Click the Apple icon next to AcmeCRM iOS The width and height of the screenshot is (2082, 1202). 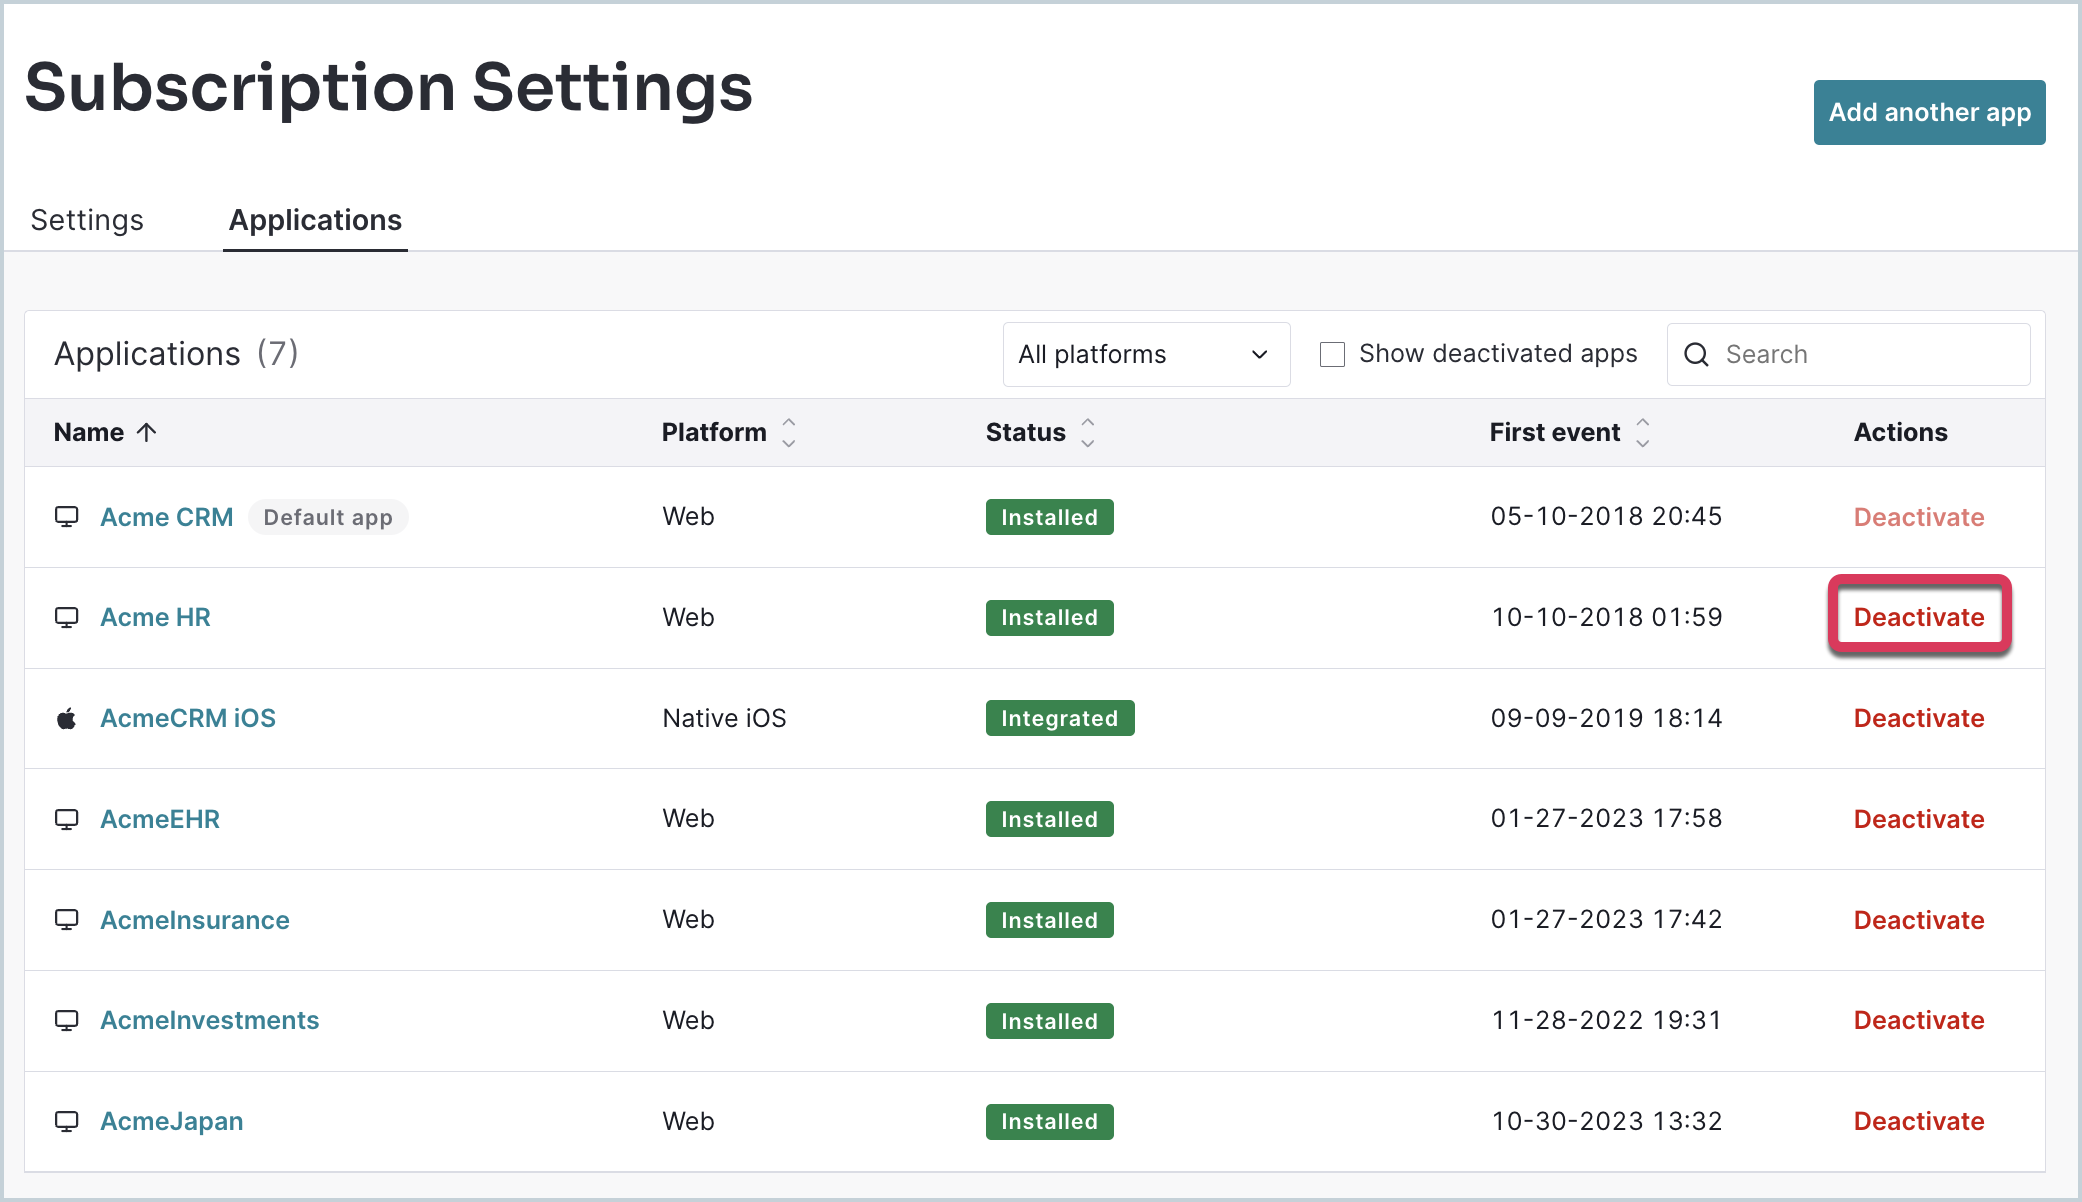pyautogui.click(x=66, y=718)
